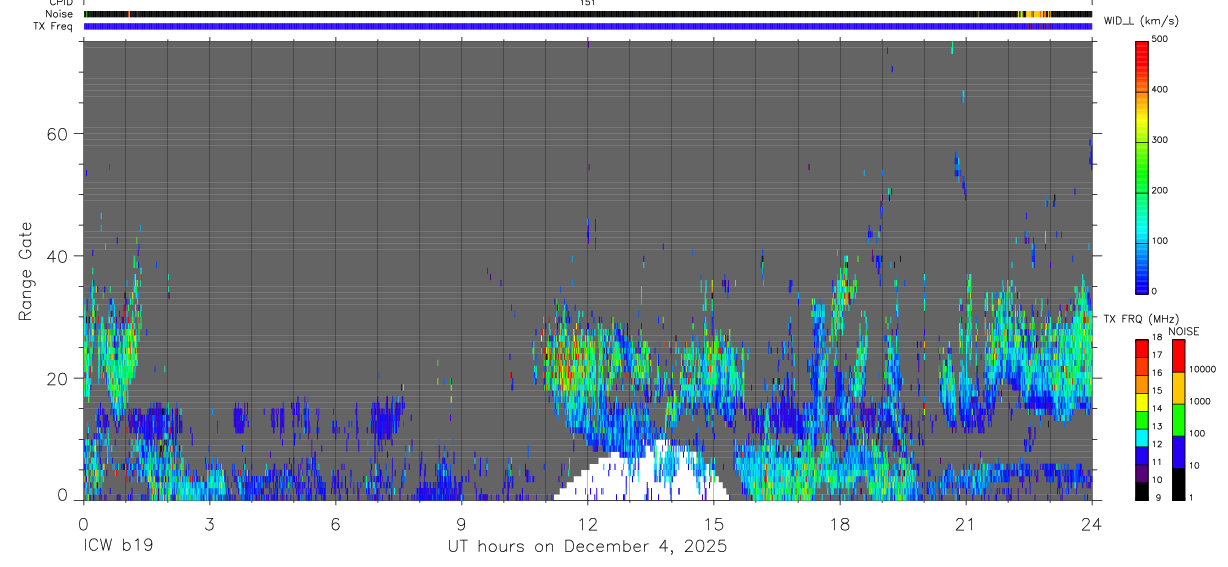Click the 3 tick on UT hours axis

209,523
